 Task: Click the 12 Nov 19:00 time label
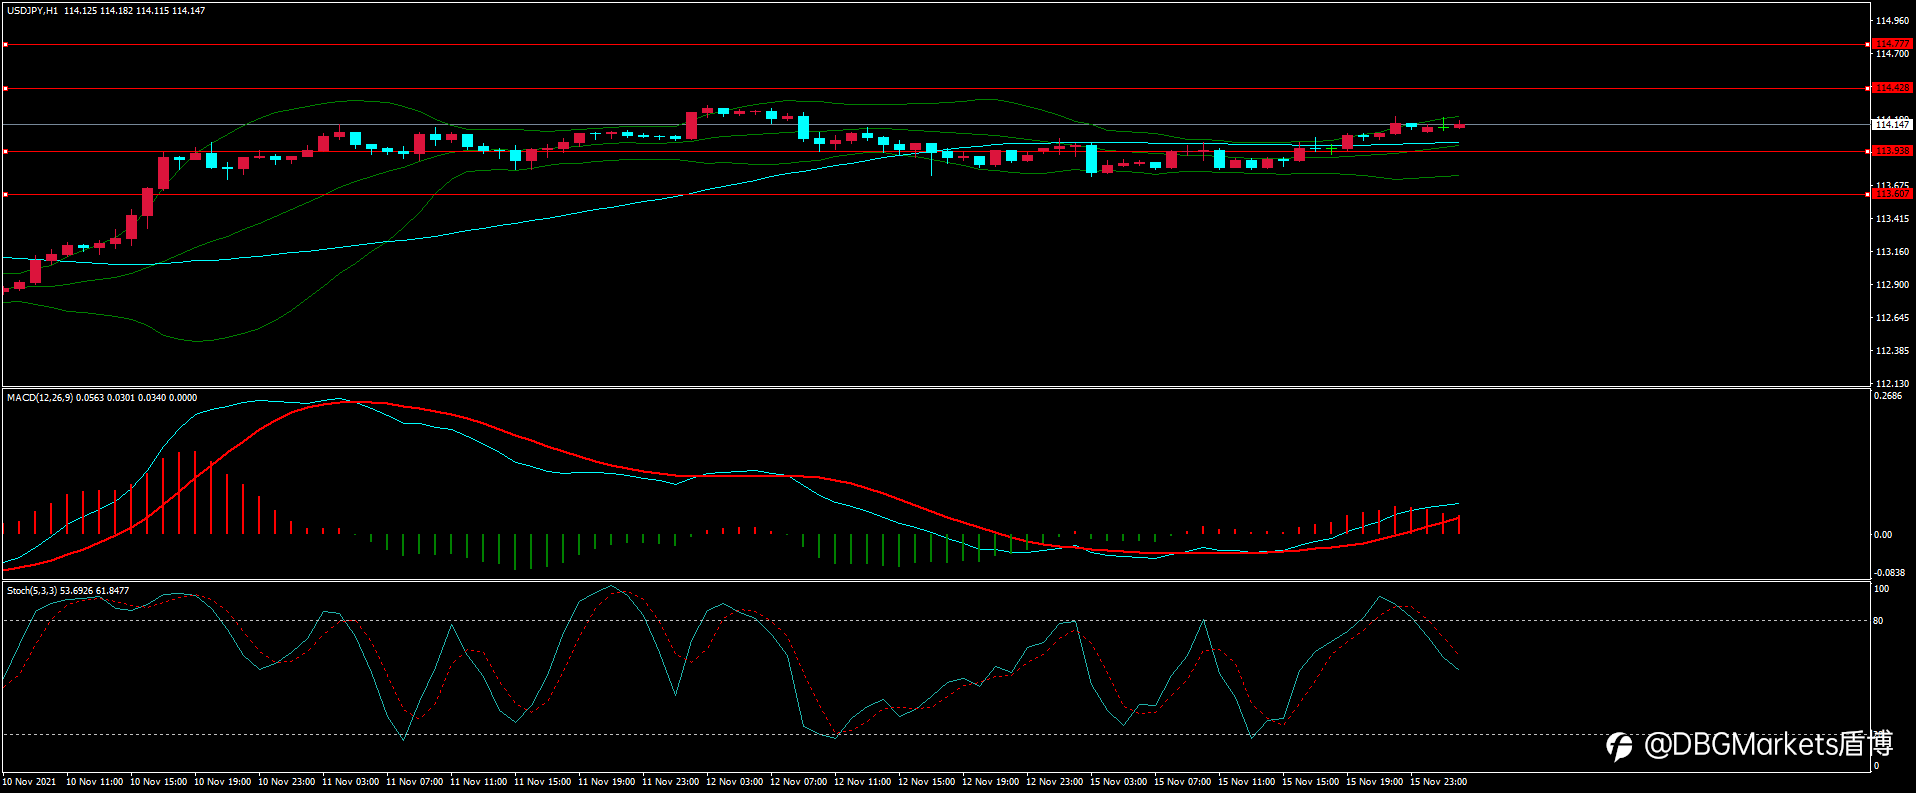click(990, 782)
